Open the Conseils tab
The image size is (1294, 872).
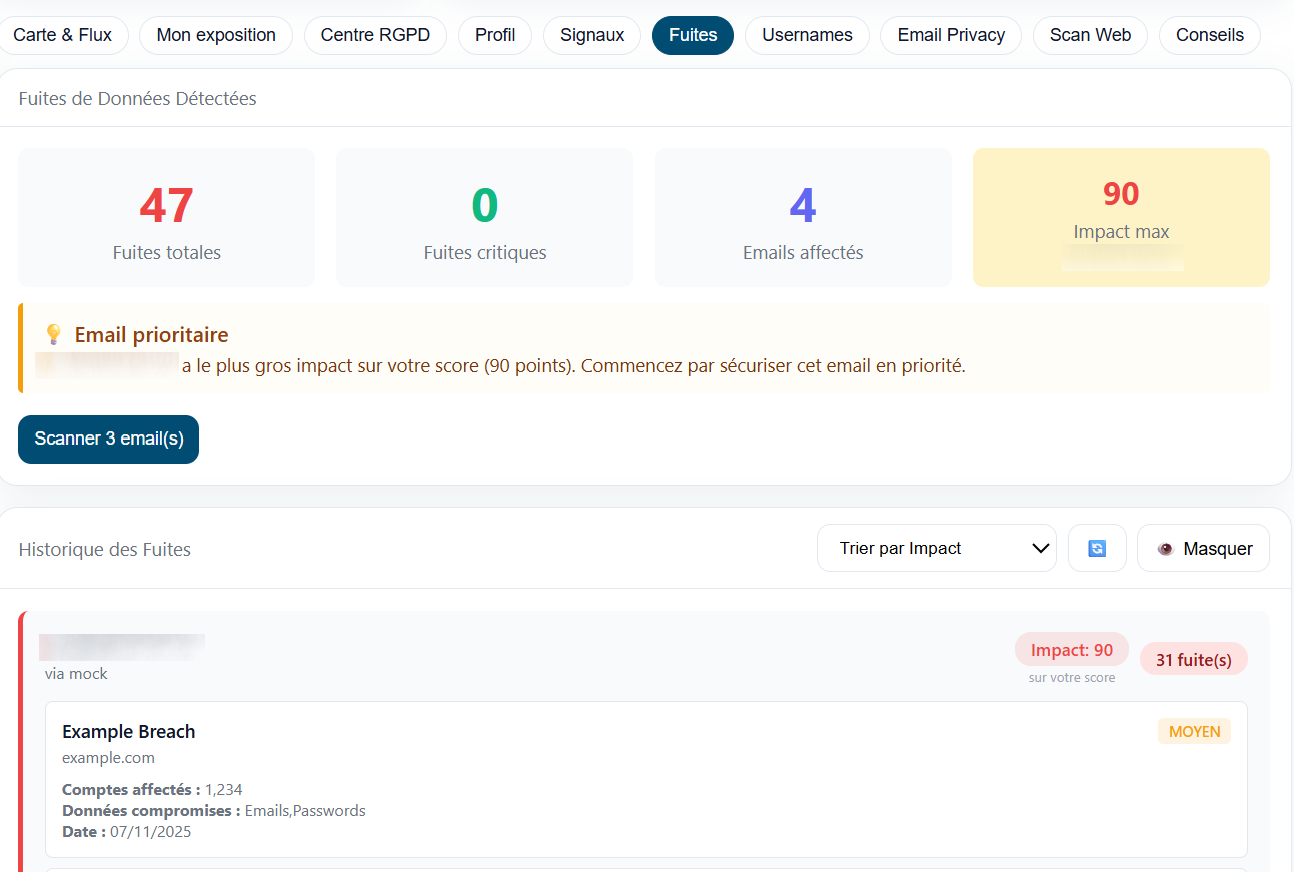pos(1210,35)
